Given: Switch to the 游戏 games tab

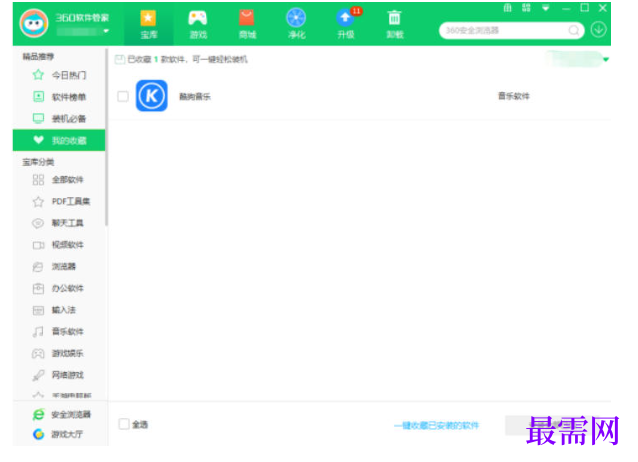Looking at the screenshot, I should point(198,24).
